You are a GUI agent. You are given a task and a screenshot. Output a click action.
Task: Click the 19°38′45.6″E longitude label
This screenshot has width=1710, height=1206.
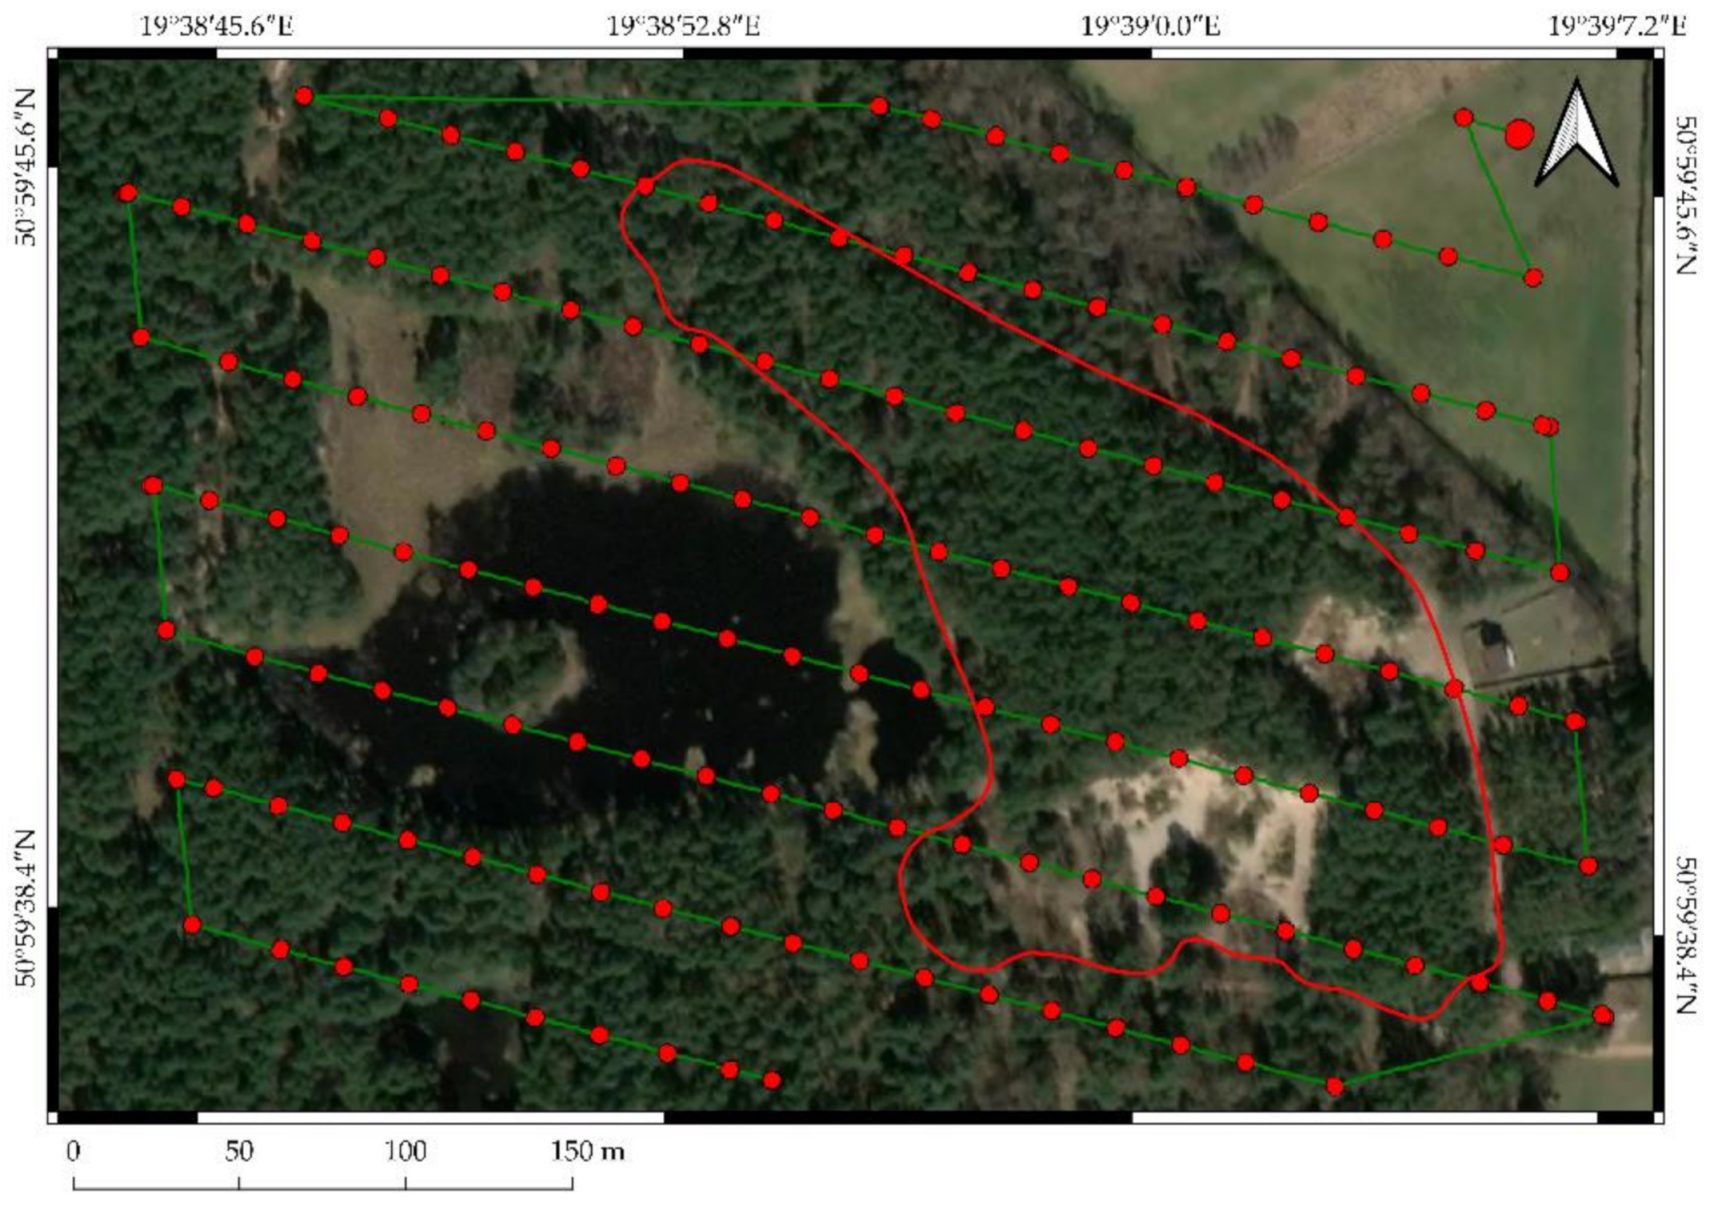click(216, 24)
